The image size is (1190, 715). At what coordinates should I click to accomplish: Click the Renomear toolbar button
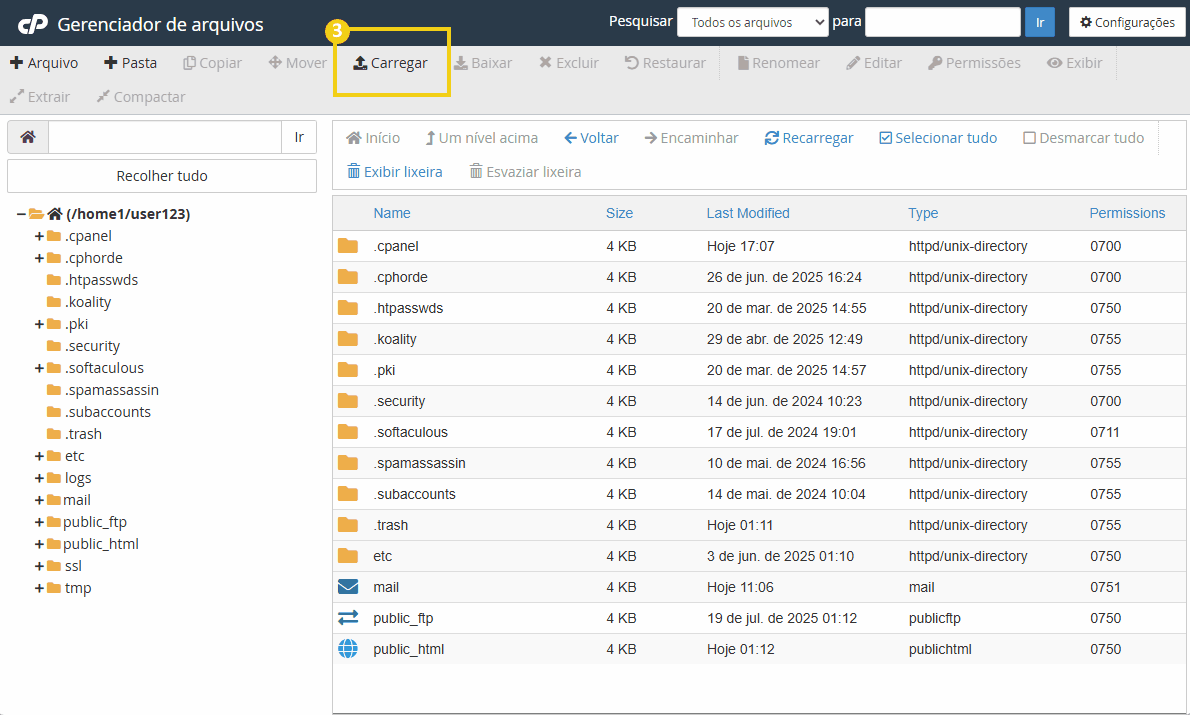click(x=779, y=63)
